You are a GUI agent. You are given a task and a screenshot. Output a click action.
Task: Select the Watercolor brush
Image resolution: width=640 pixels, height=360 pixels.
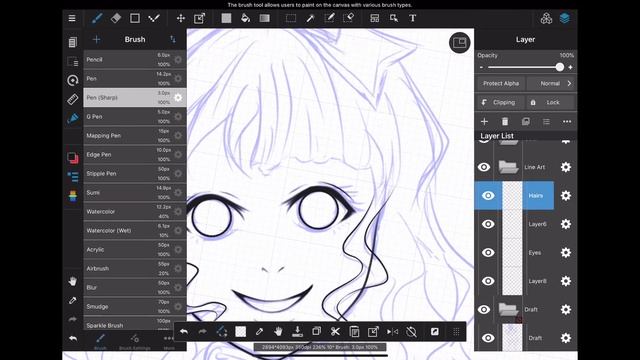coord(135,211)
